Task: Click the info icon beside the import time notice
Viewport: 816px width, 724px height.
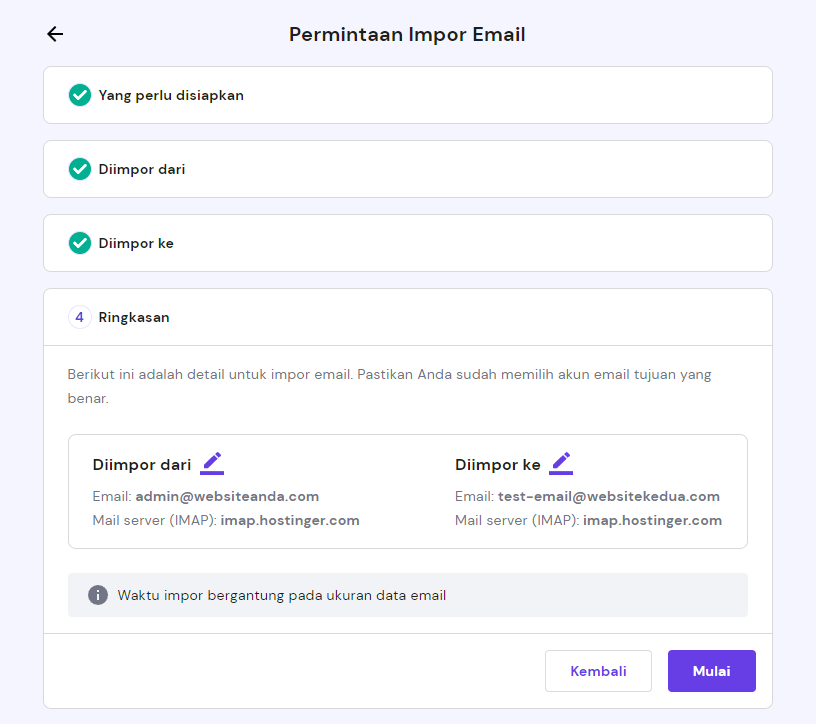Action: (97, 594)
